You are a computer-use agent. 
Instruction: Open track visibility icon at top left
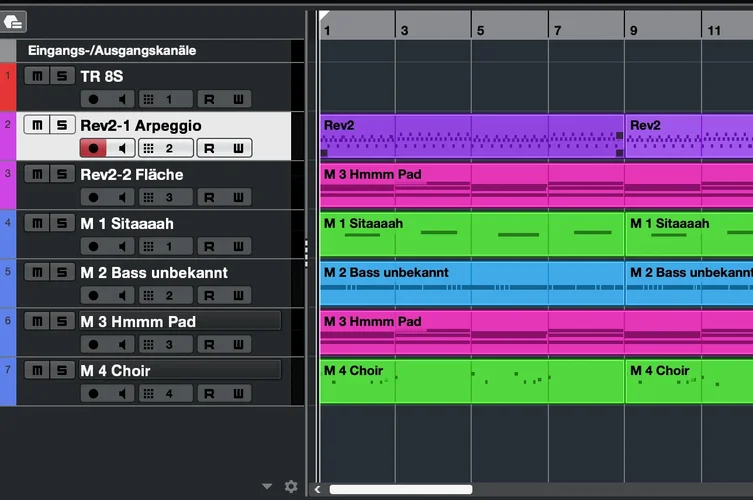[13, 22]
